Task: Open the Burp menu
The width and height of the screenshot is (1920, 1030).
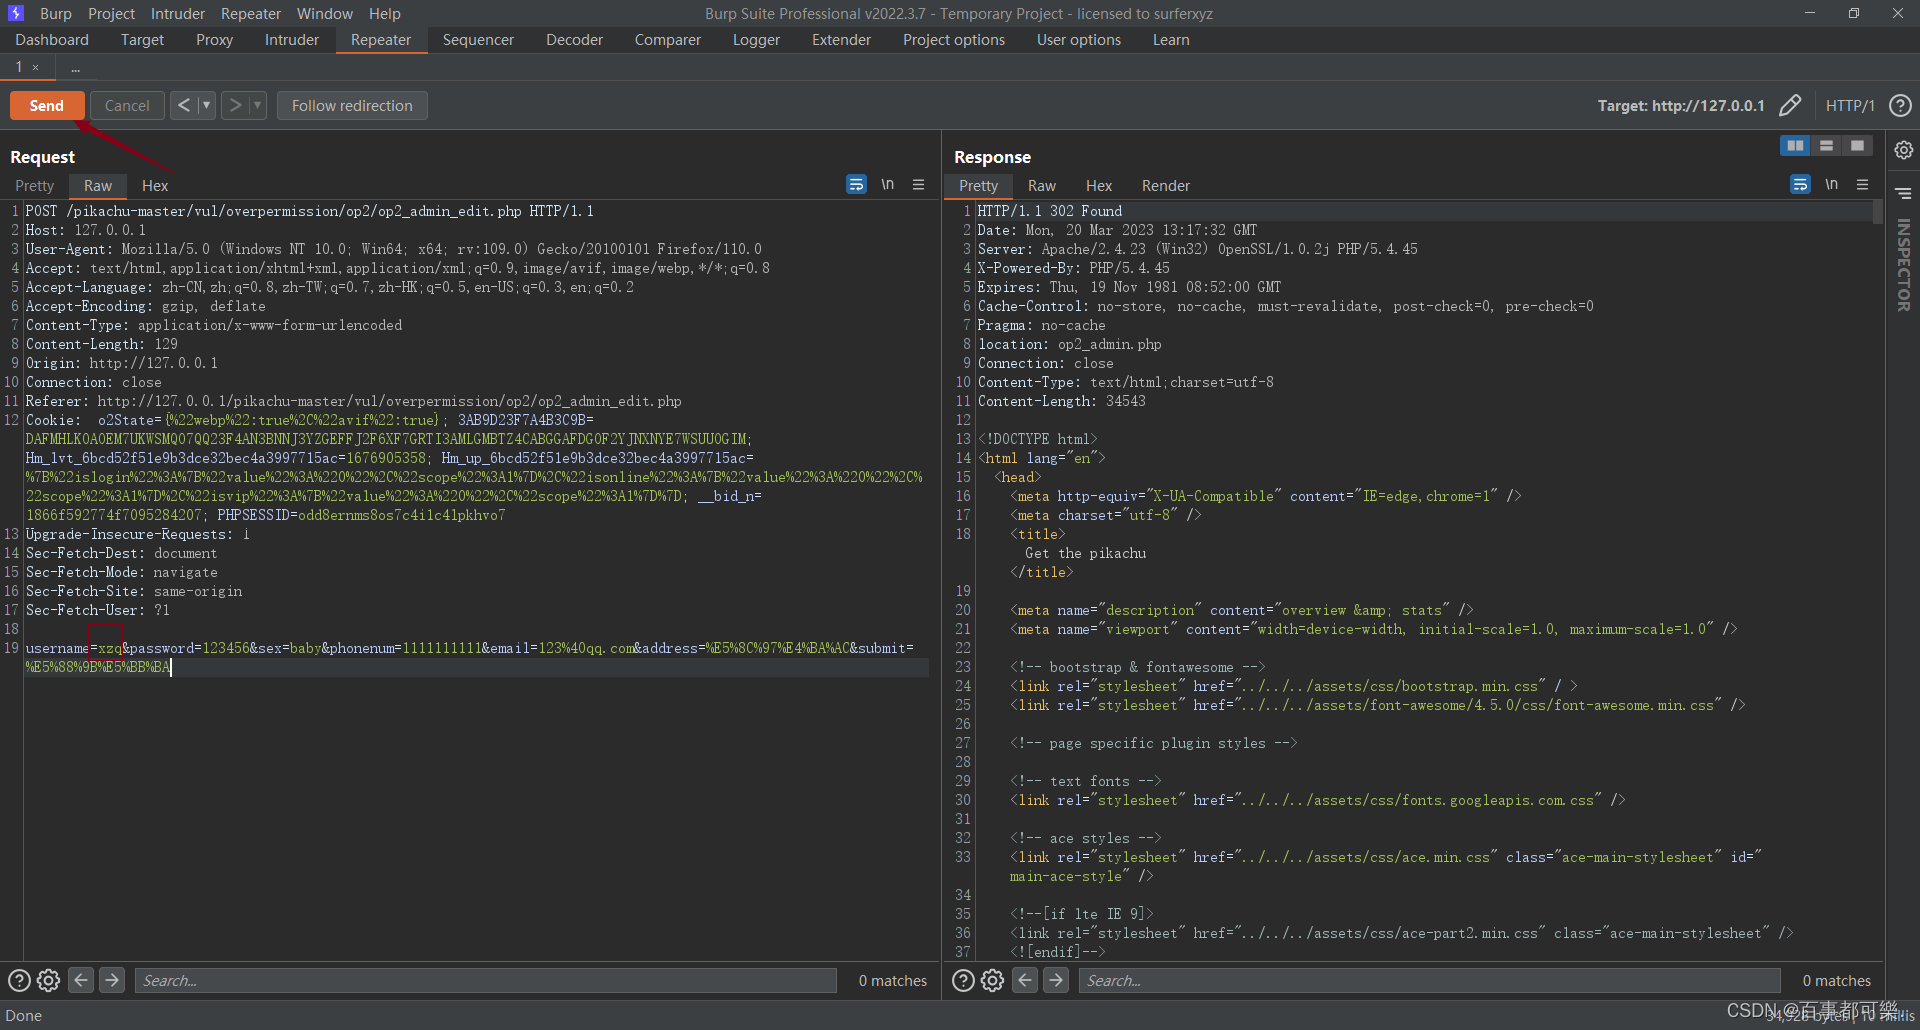Action: (x=56, y=13)
